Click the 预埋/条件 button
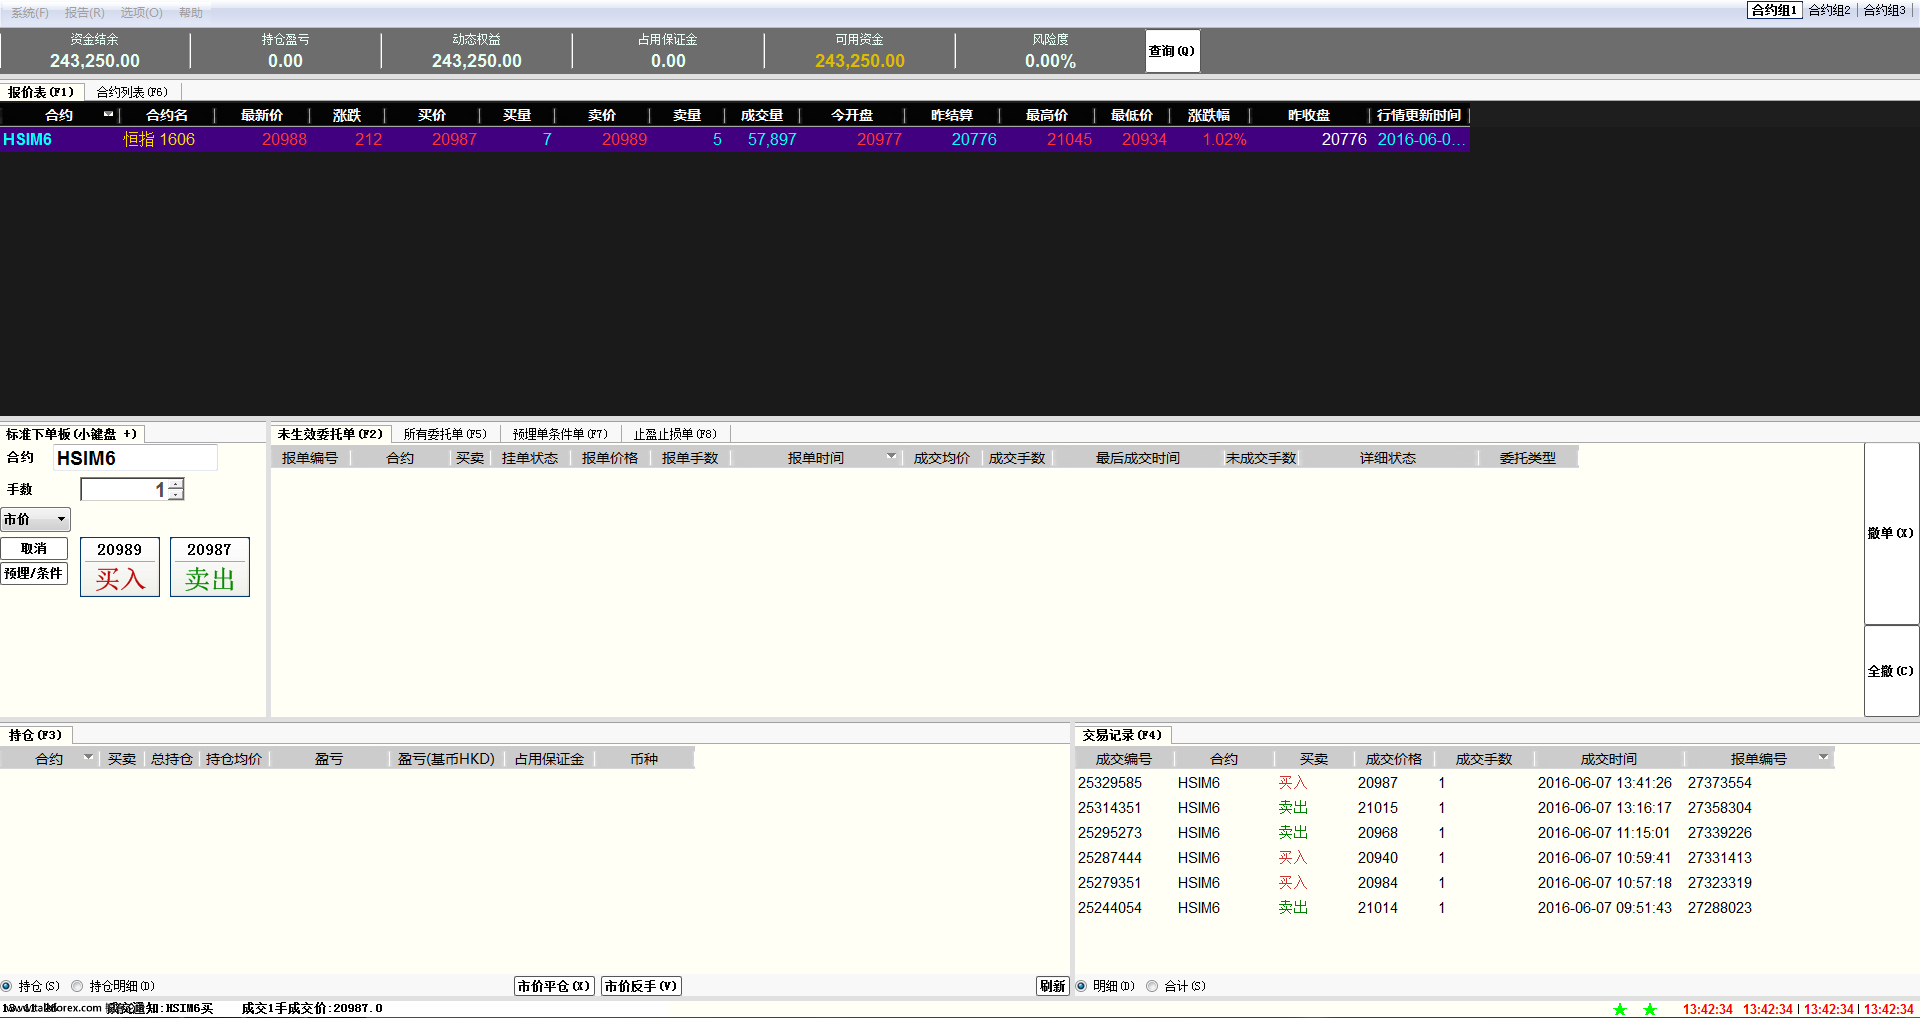 pyautogui.click(x=34, y=574)
